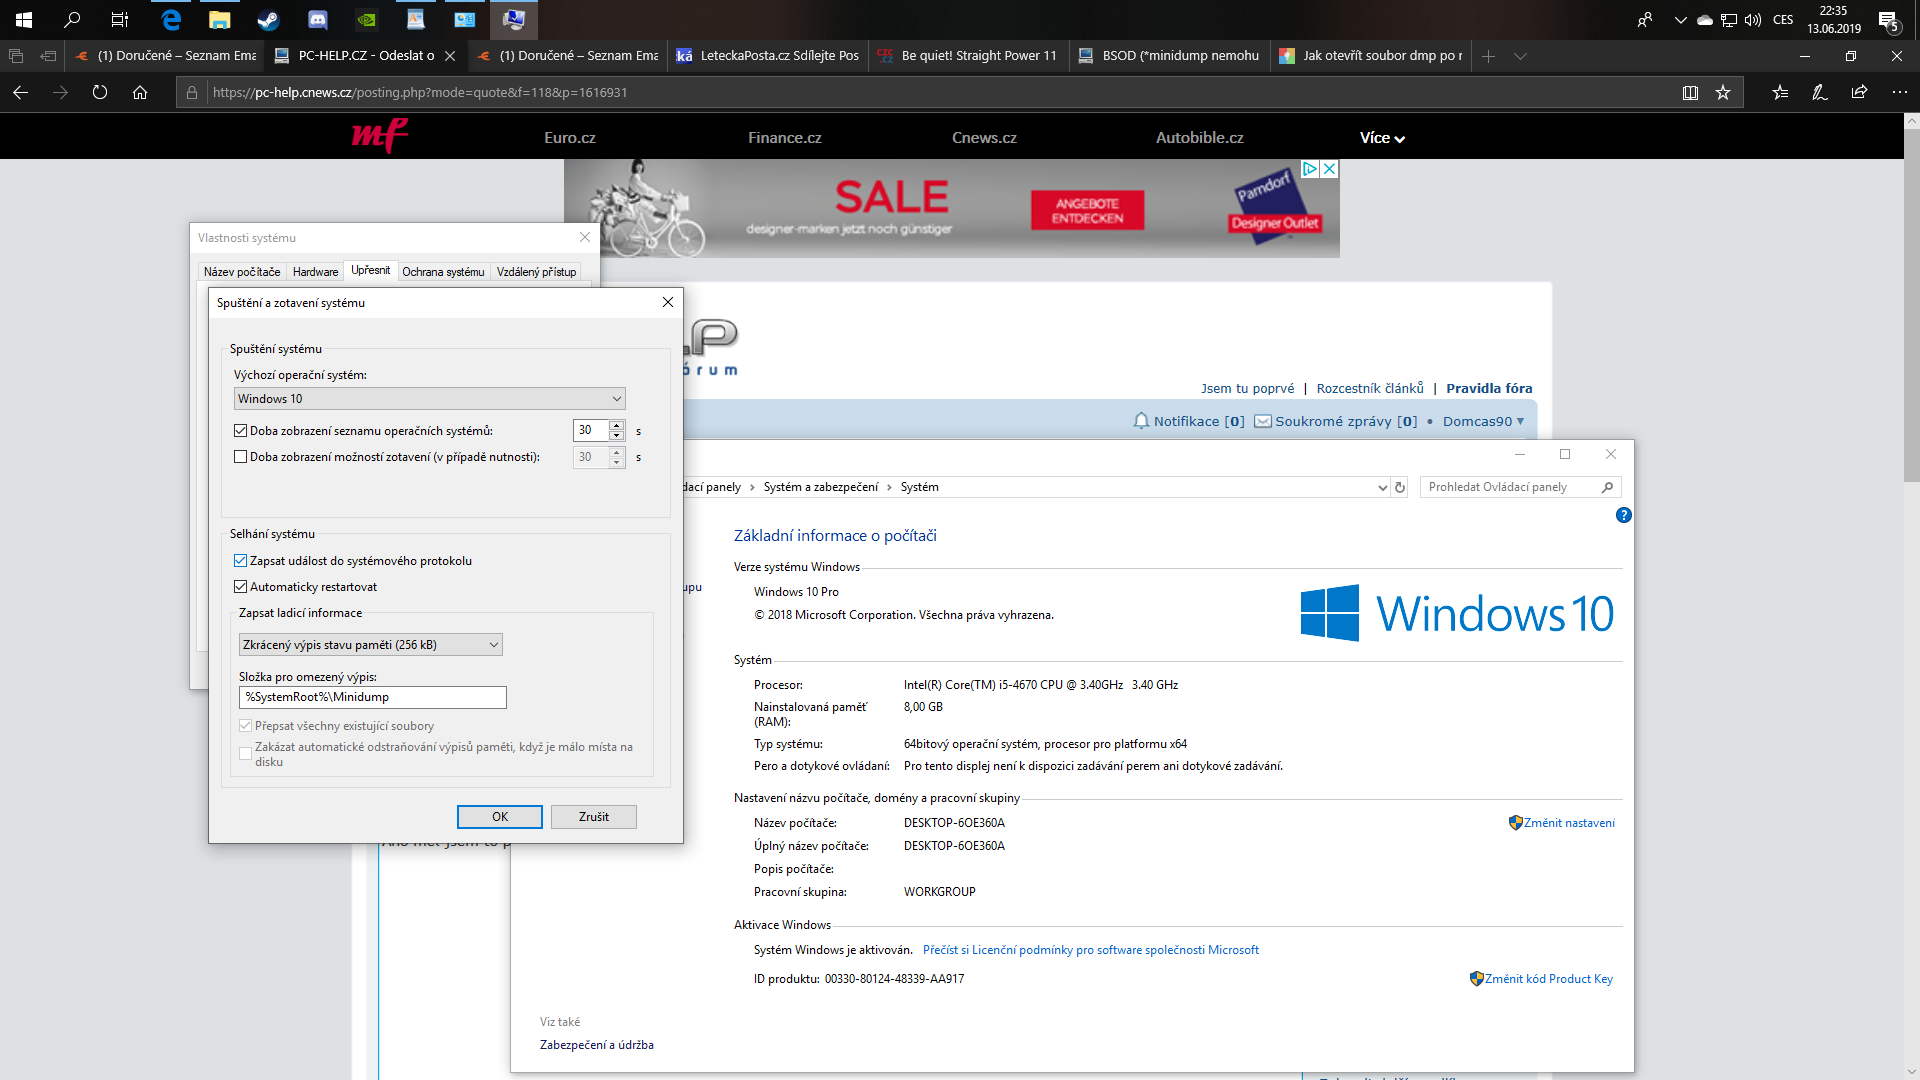Click the Složka pro omezený výpis field

click(x=372, y=697)
